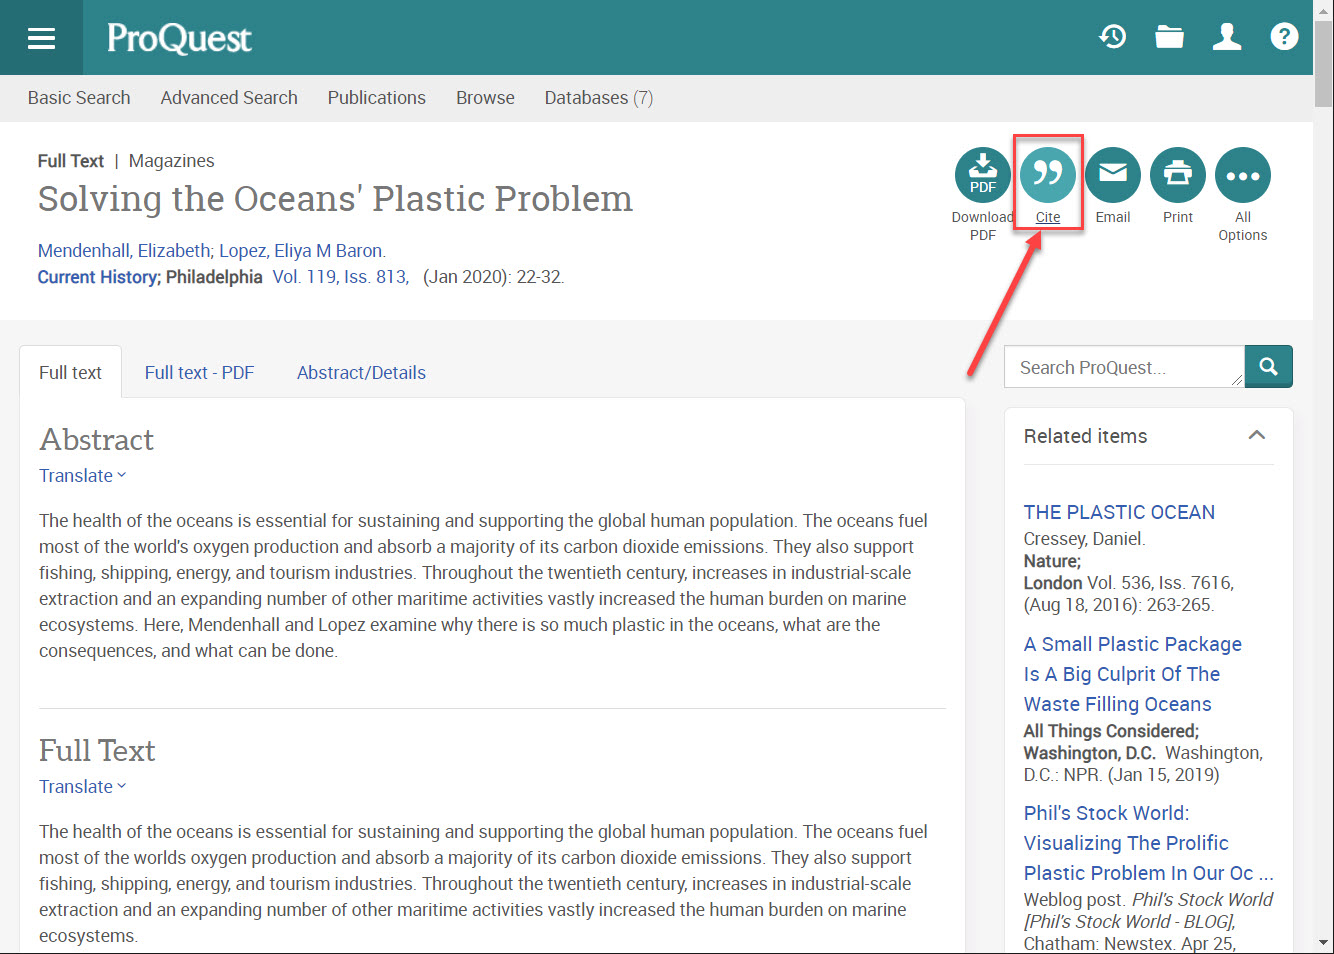Click the Print icon
This screenshot has width=1334, height=954.
[1177, 174]
